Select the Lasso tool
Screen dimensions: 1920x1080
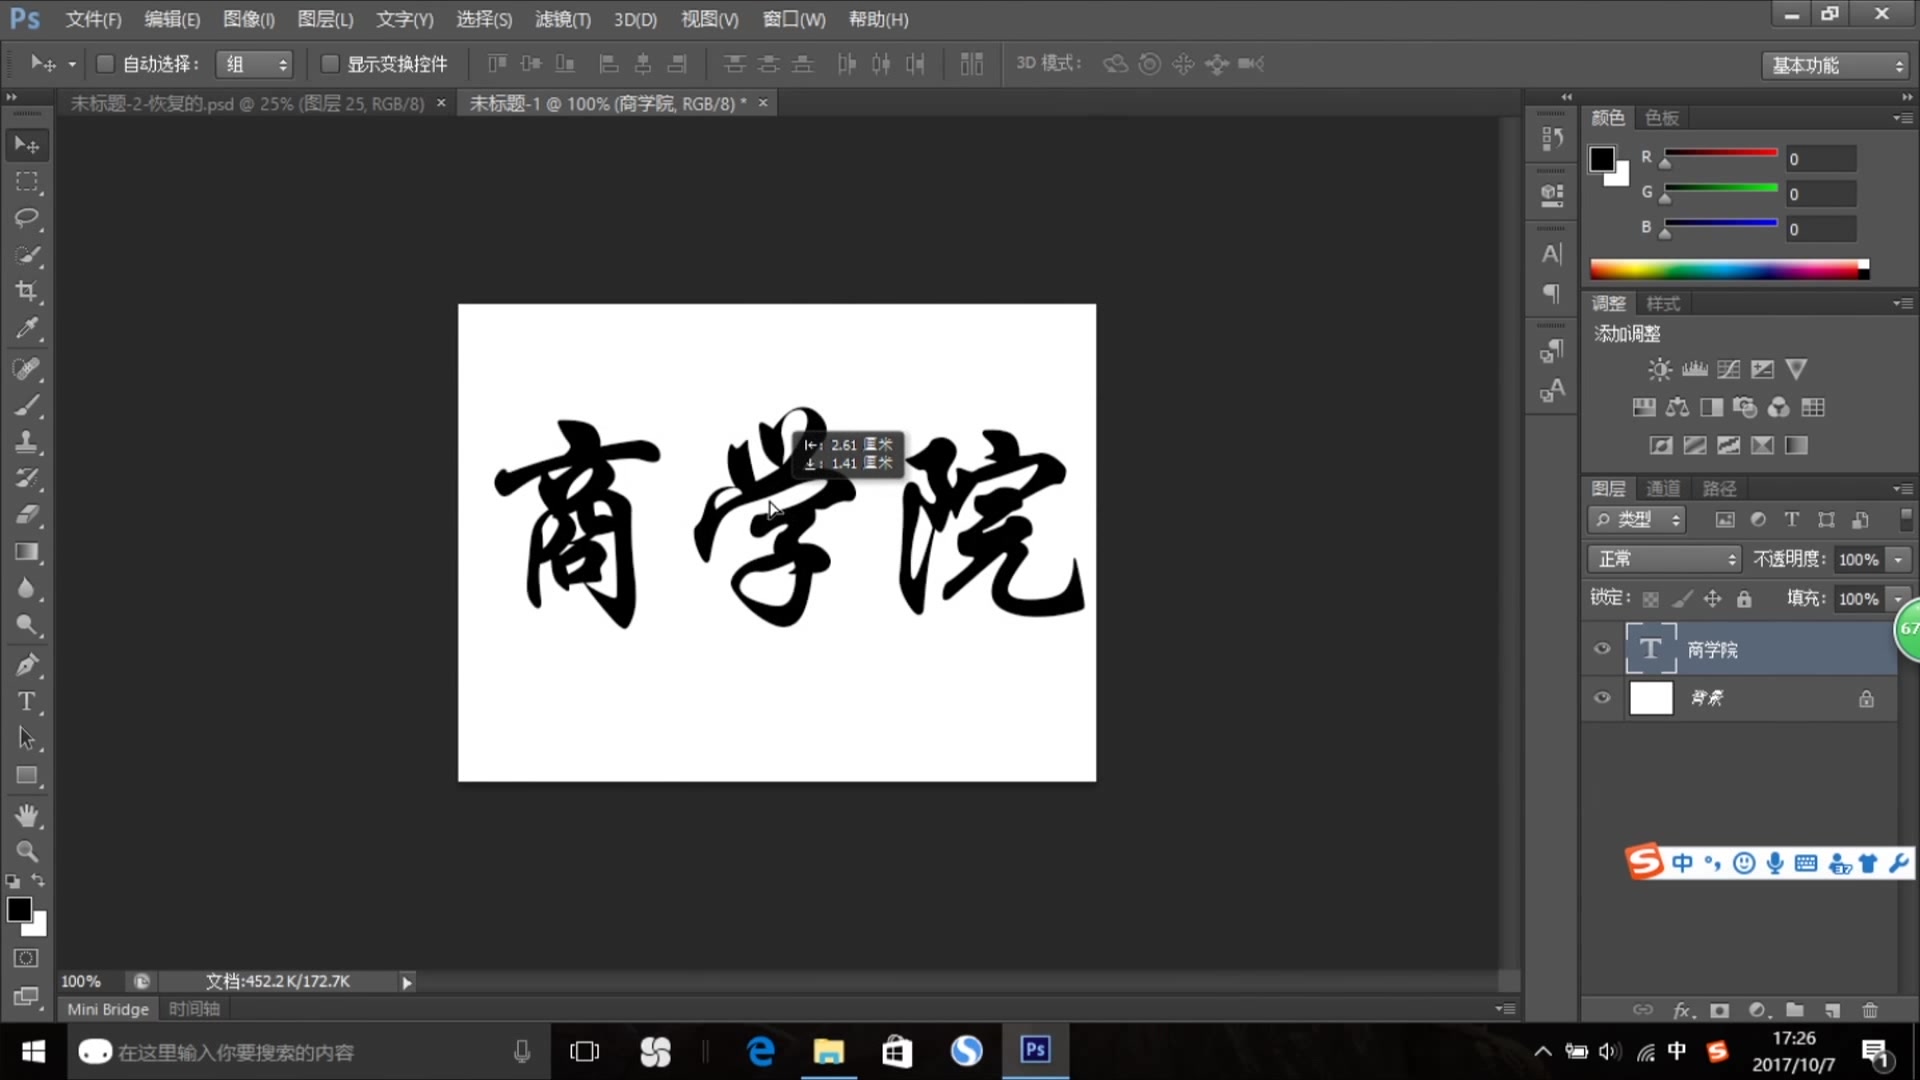(27, 218)
